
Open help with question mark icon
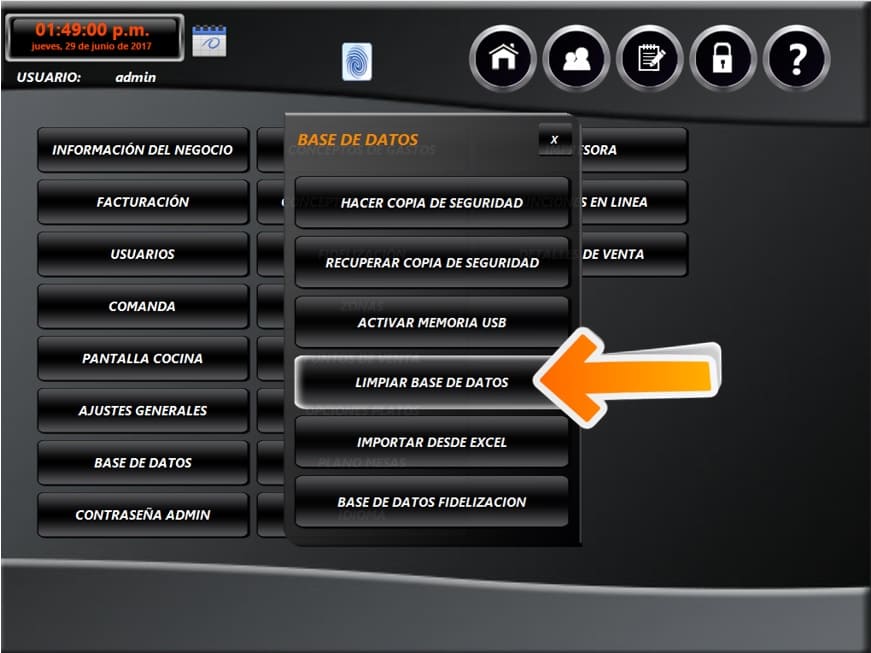(796, 58)
